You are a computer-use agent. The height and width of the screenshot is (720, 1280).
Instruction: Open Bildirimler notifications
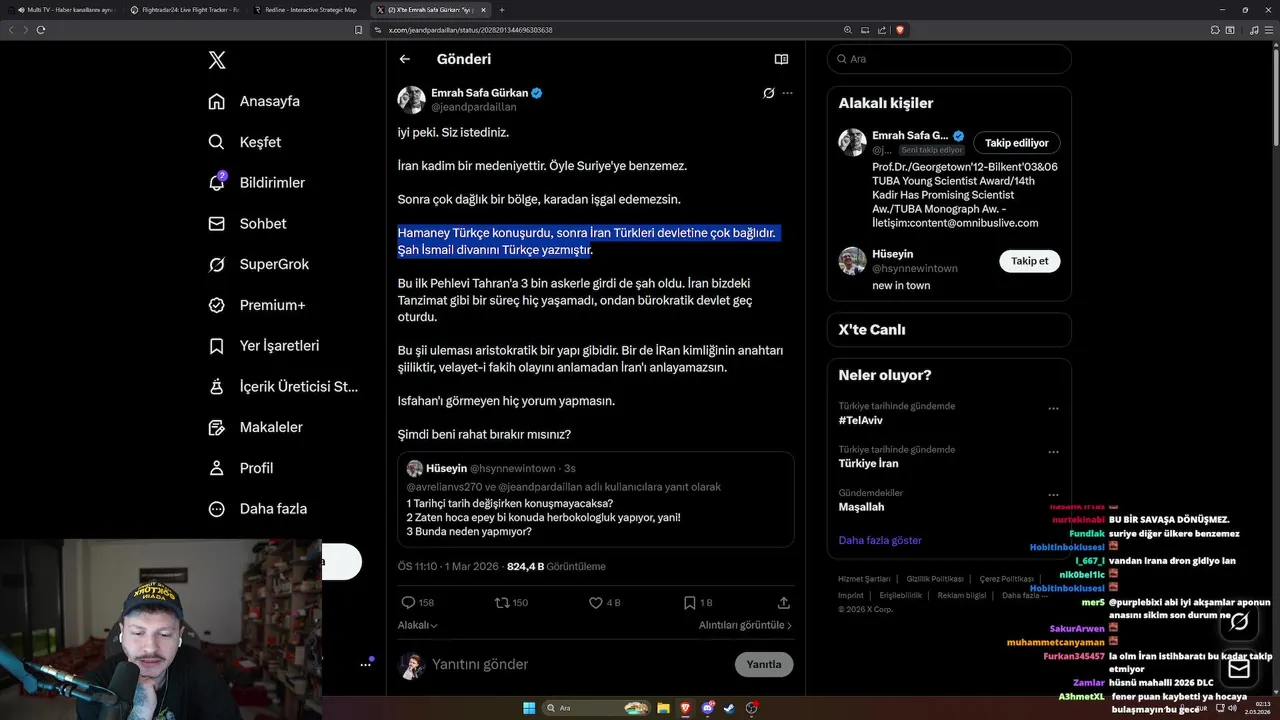point(256,183)
